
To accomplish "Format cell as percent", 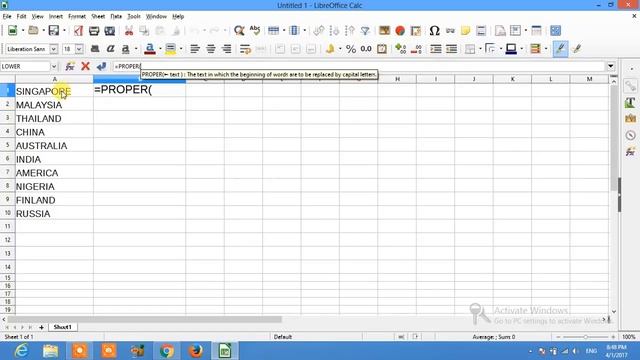I will click(x=351, y=49).
